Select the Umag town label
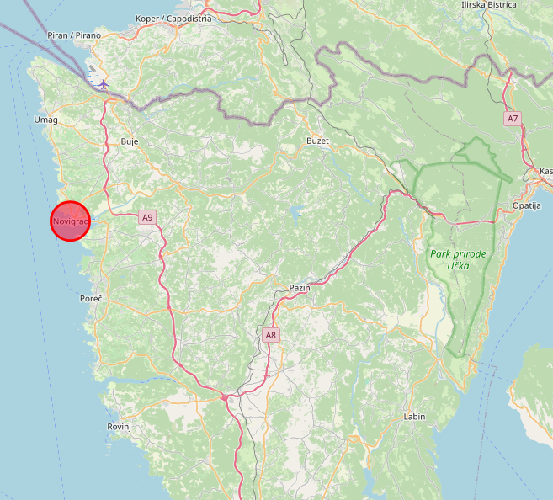The width and height of the screenshot is (553, 500). pyautogui.click(x=46, y=120)
